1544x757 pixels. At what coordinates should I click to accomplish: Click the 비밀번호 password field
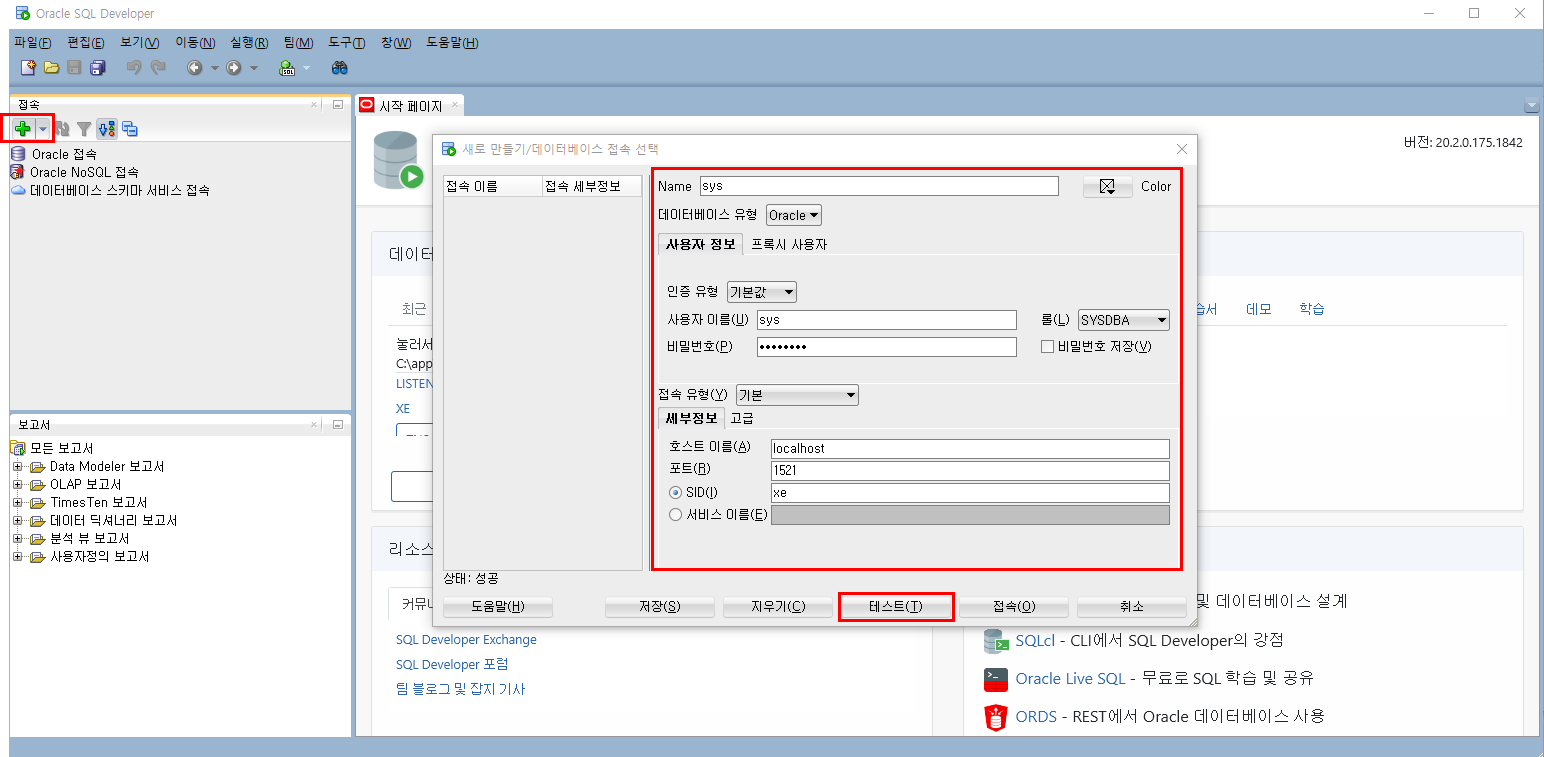pyautogui.click(x=886, y=347)
